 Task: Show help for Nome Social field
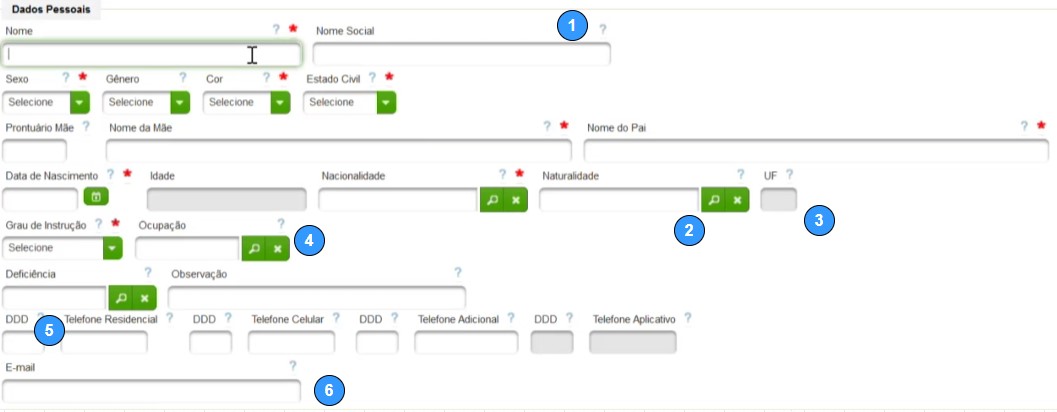(603, 29)
